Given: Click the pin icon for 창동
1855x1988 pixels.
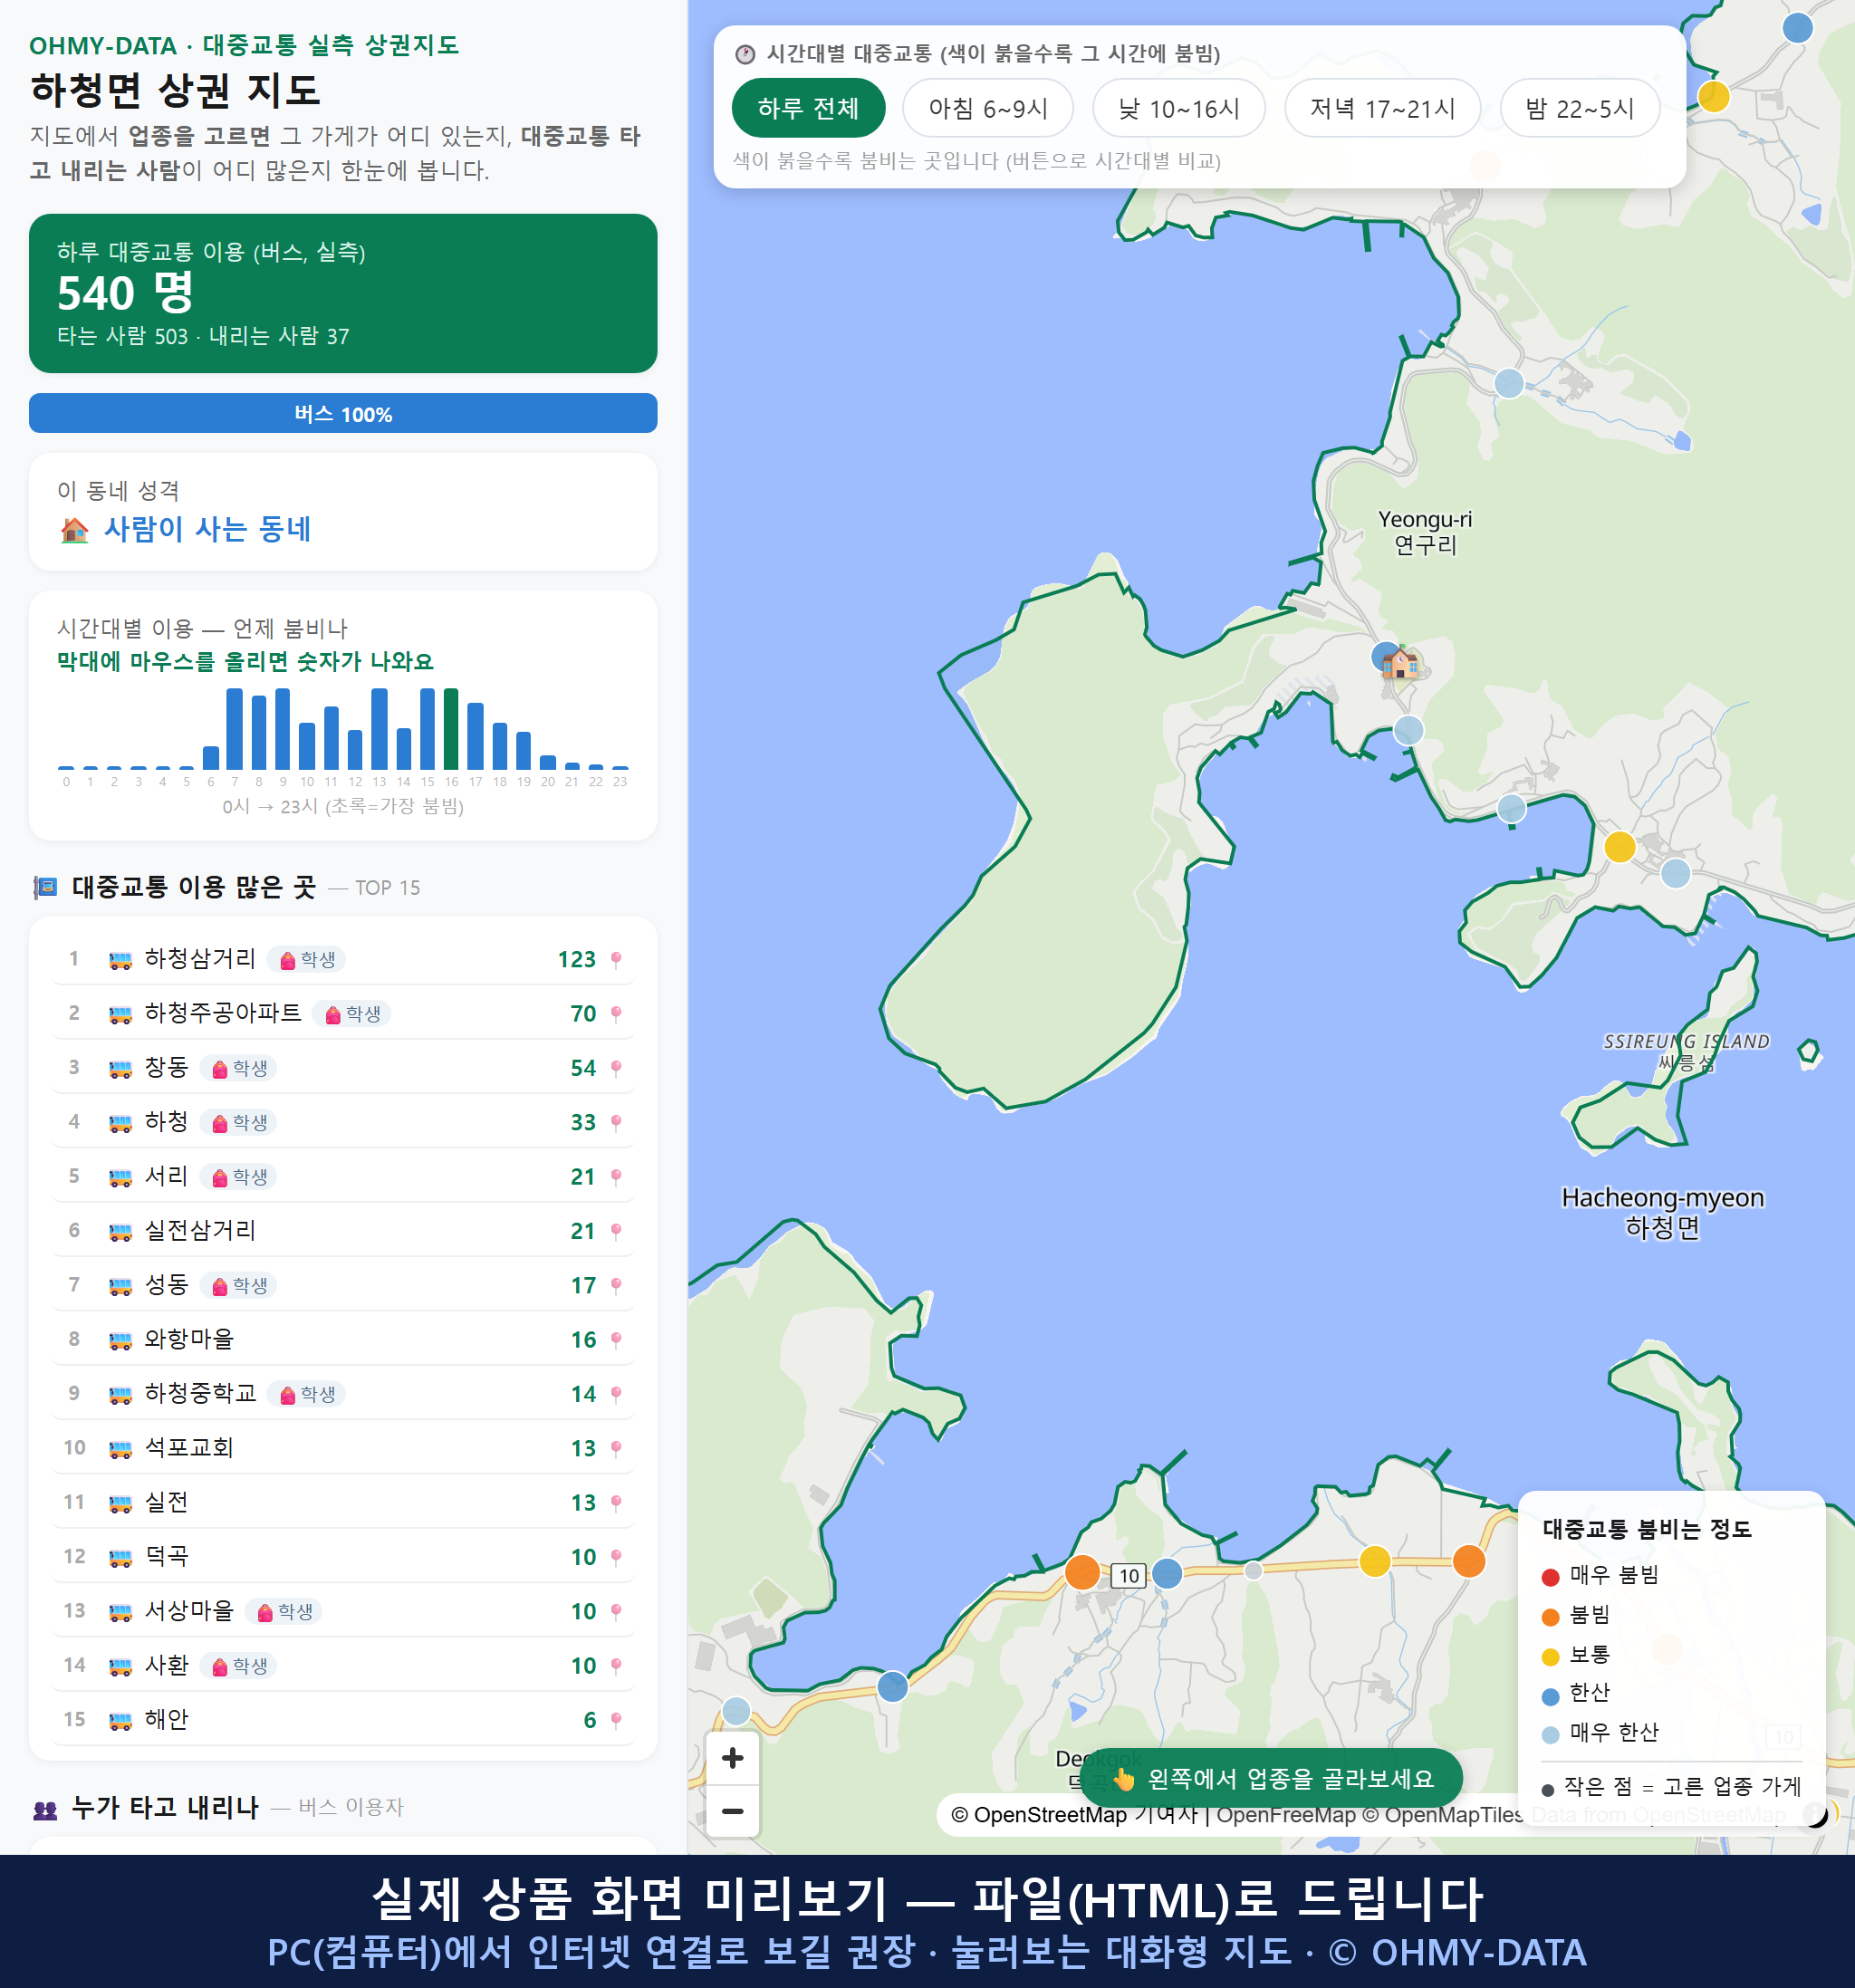Looking at the screenshot, I should point(616,1068).
